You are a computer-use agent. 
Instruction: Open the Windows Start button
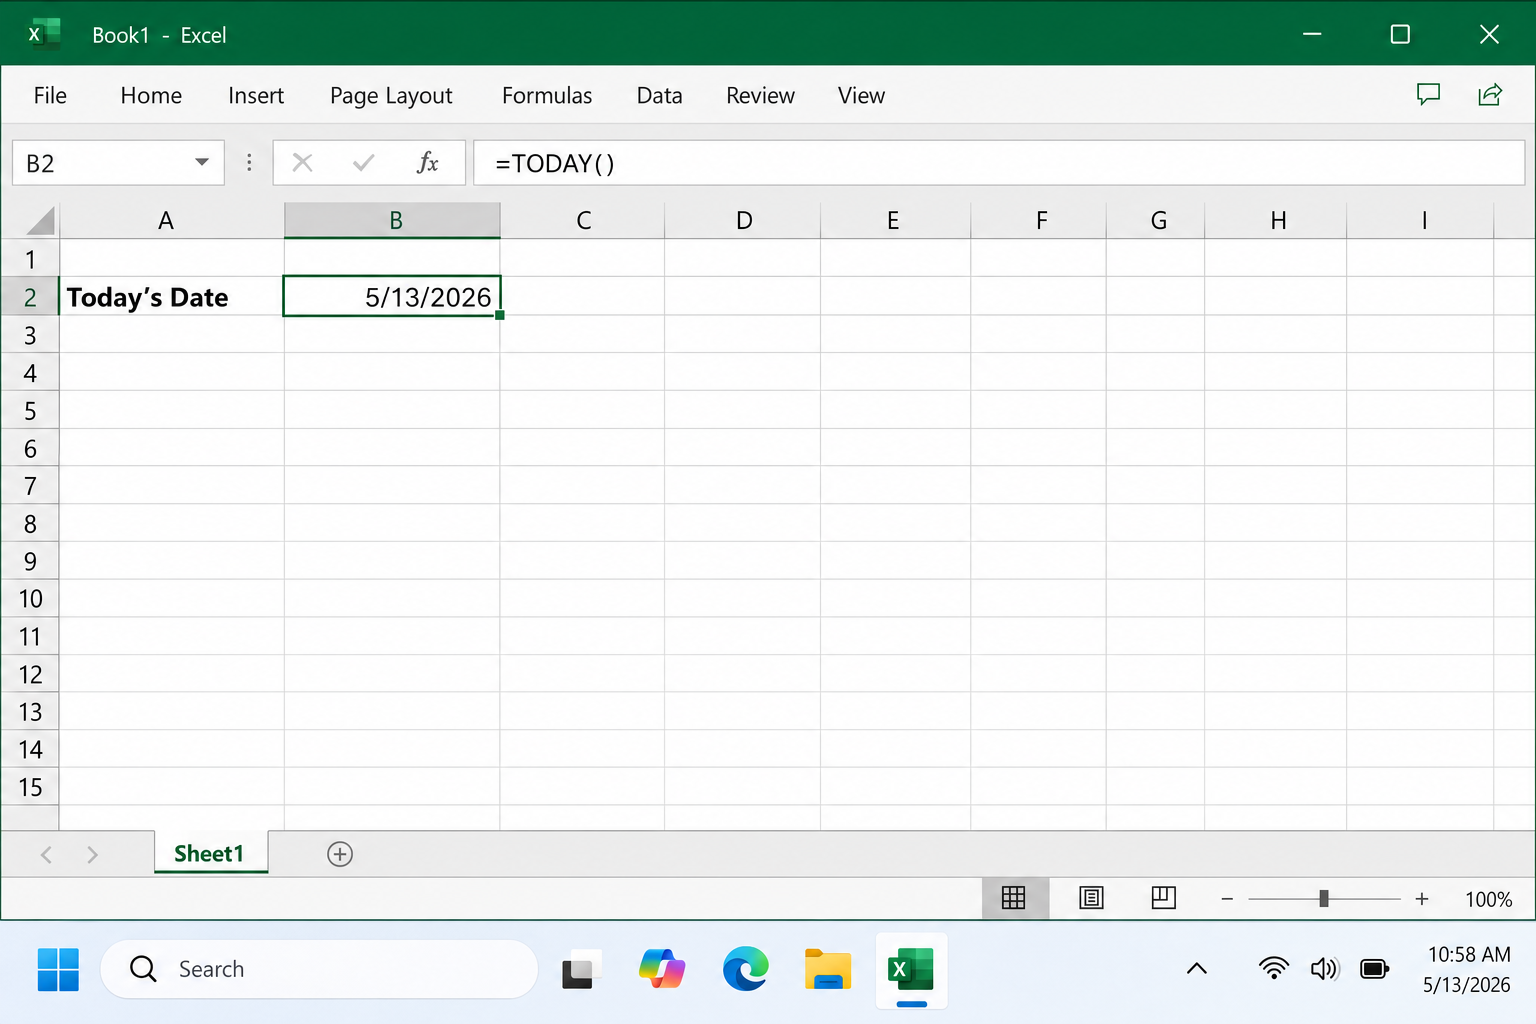click(58, 969)
